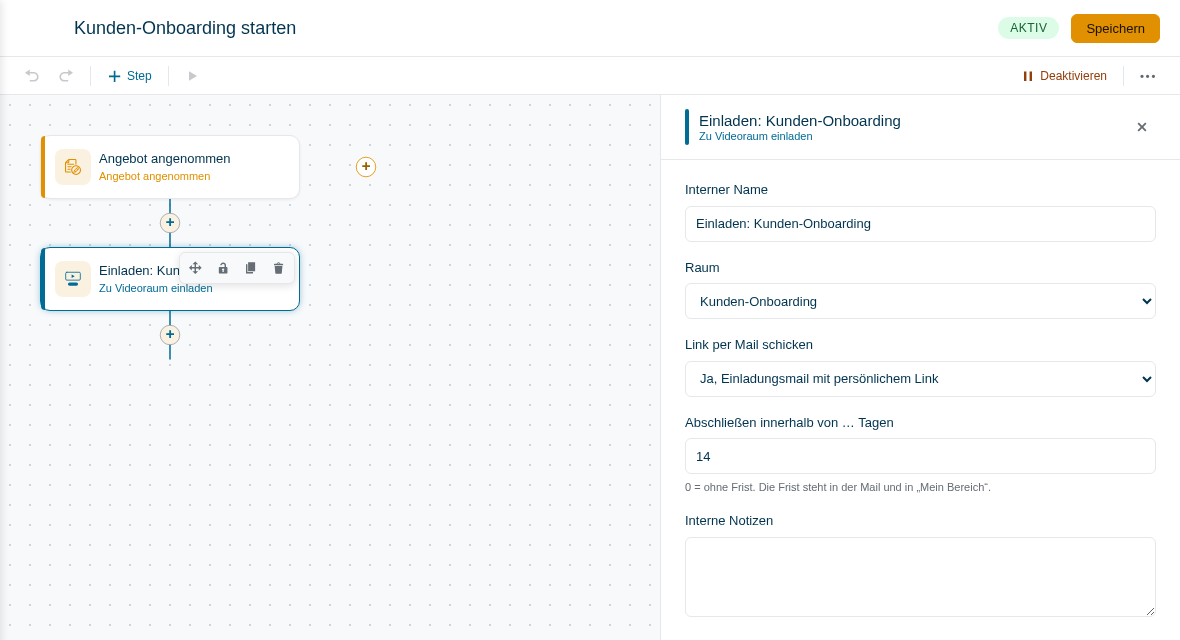Open the Link per Mail schicken dropdown
The width and height of the screenshot is (1180, 640).
tap(920, 379)
